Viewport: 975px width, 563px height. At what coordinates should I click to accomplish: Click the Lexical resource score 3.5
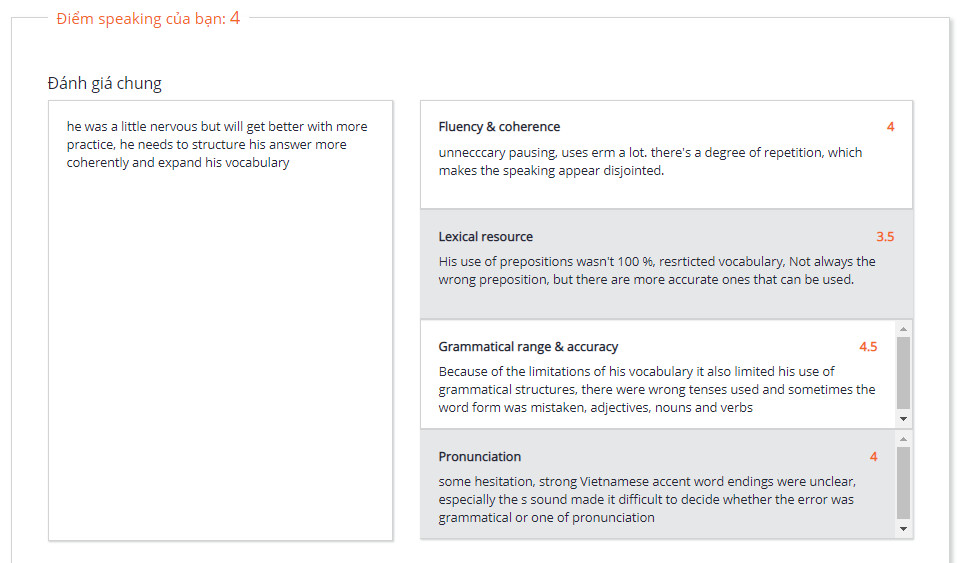tap(885, 237)
